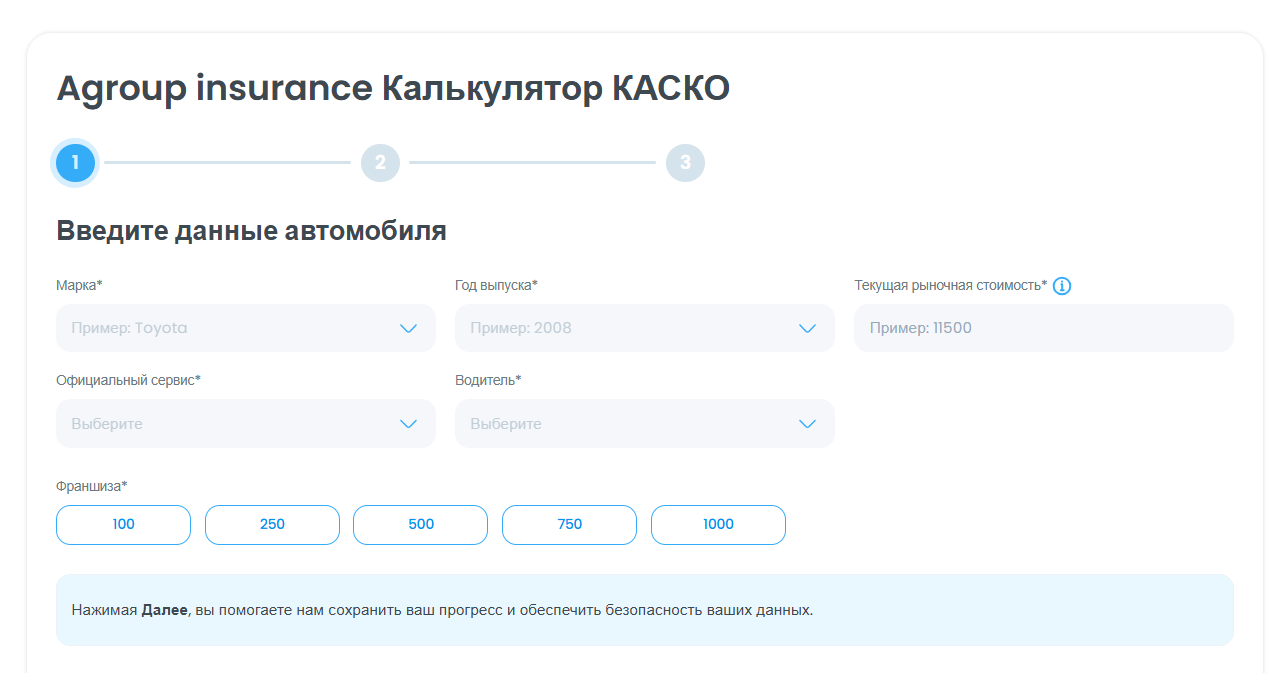1287x673 pixels.
Task: Jump to step 3 of the calculator
Action: [x=685, y=163]
